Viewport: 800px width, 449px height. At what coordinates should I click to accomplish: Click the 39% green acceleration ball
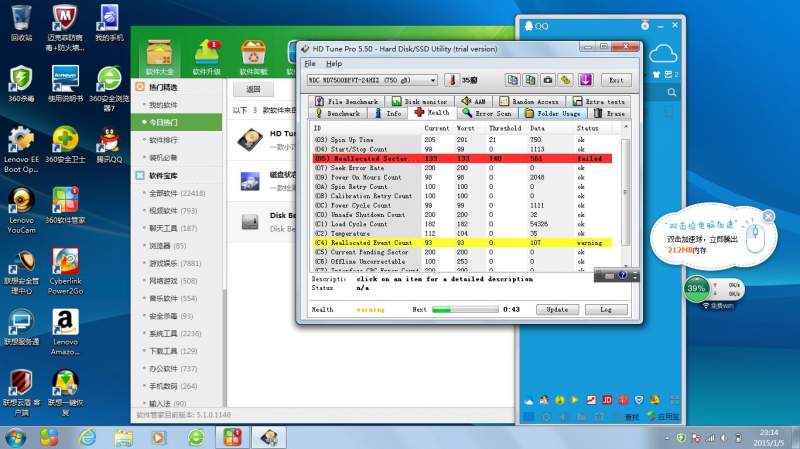(696, 288)
